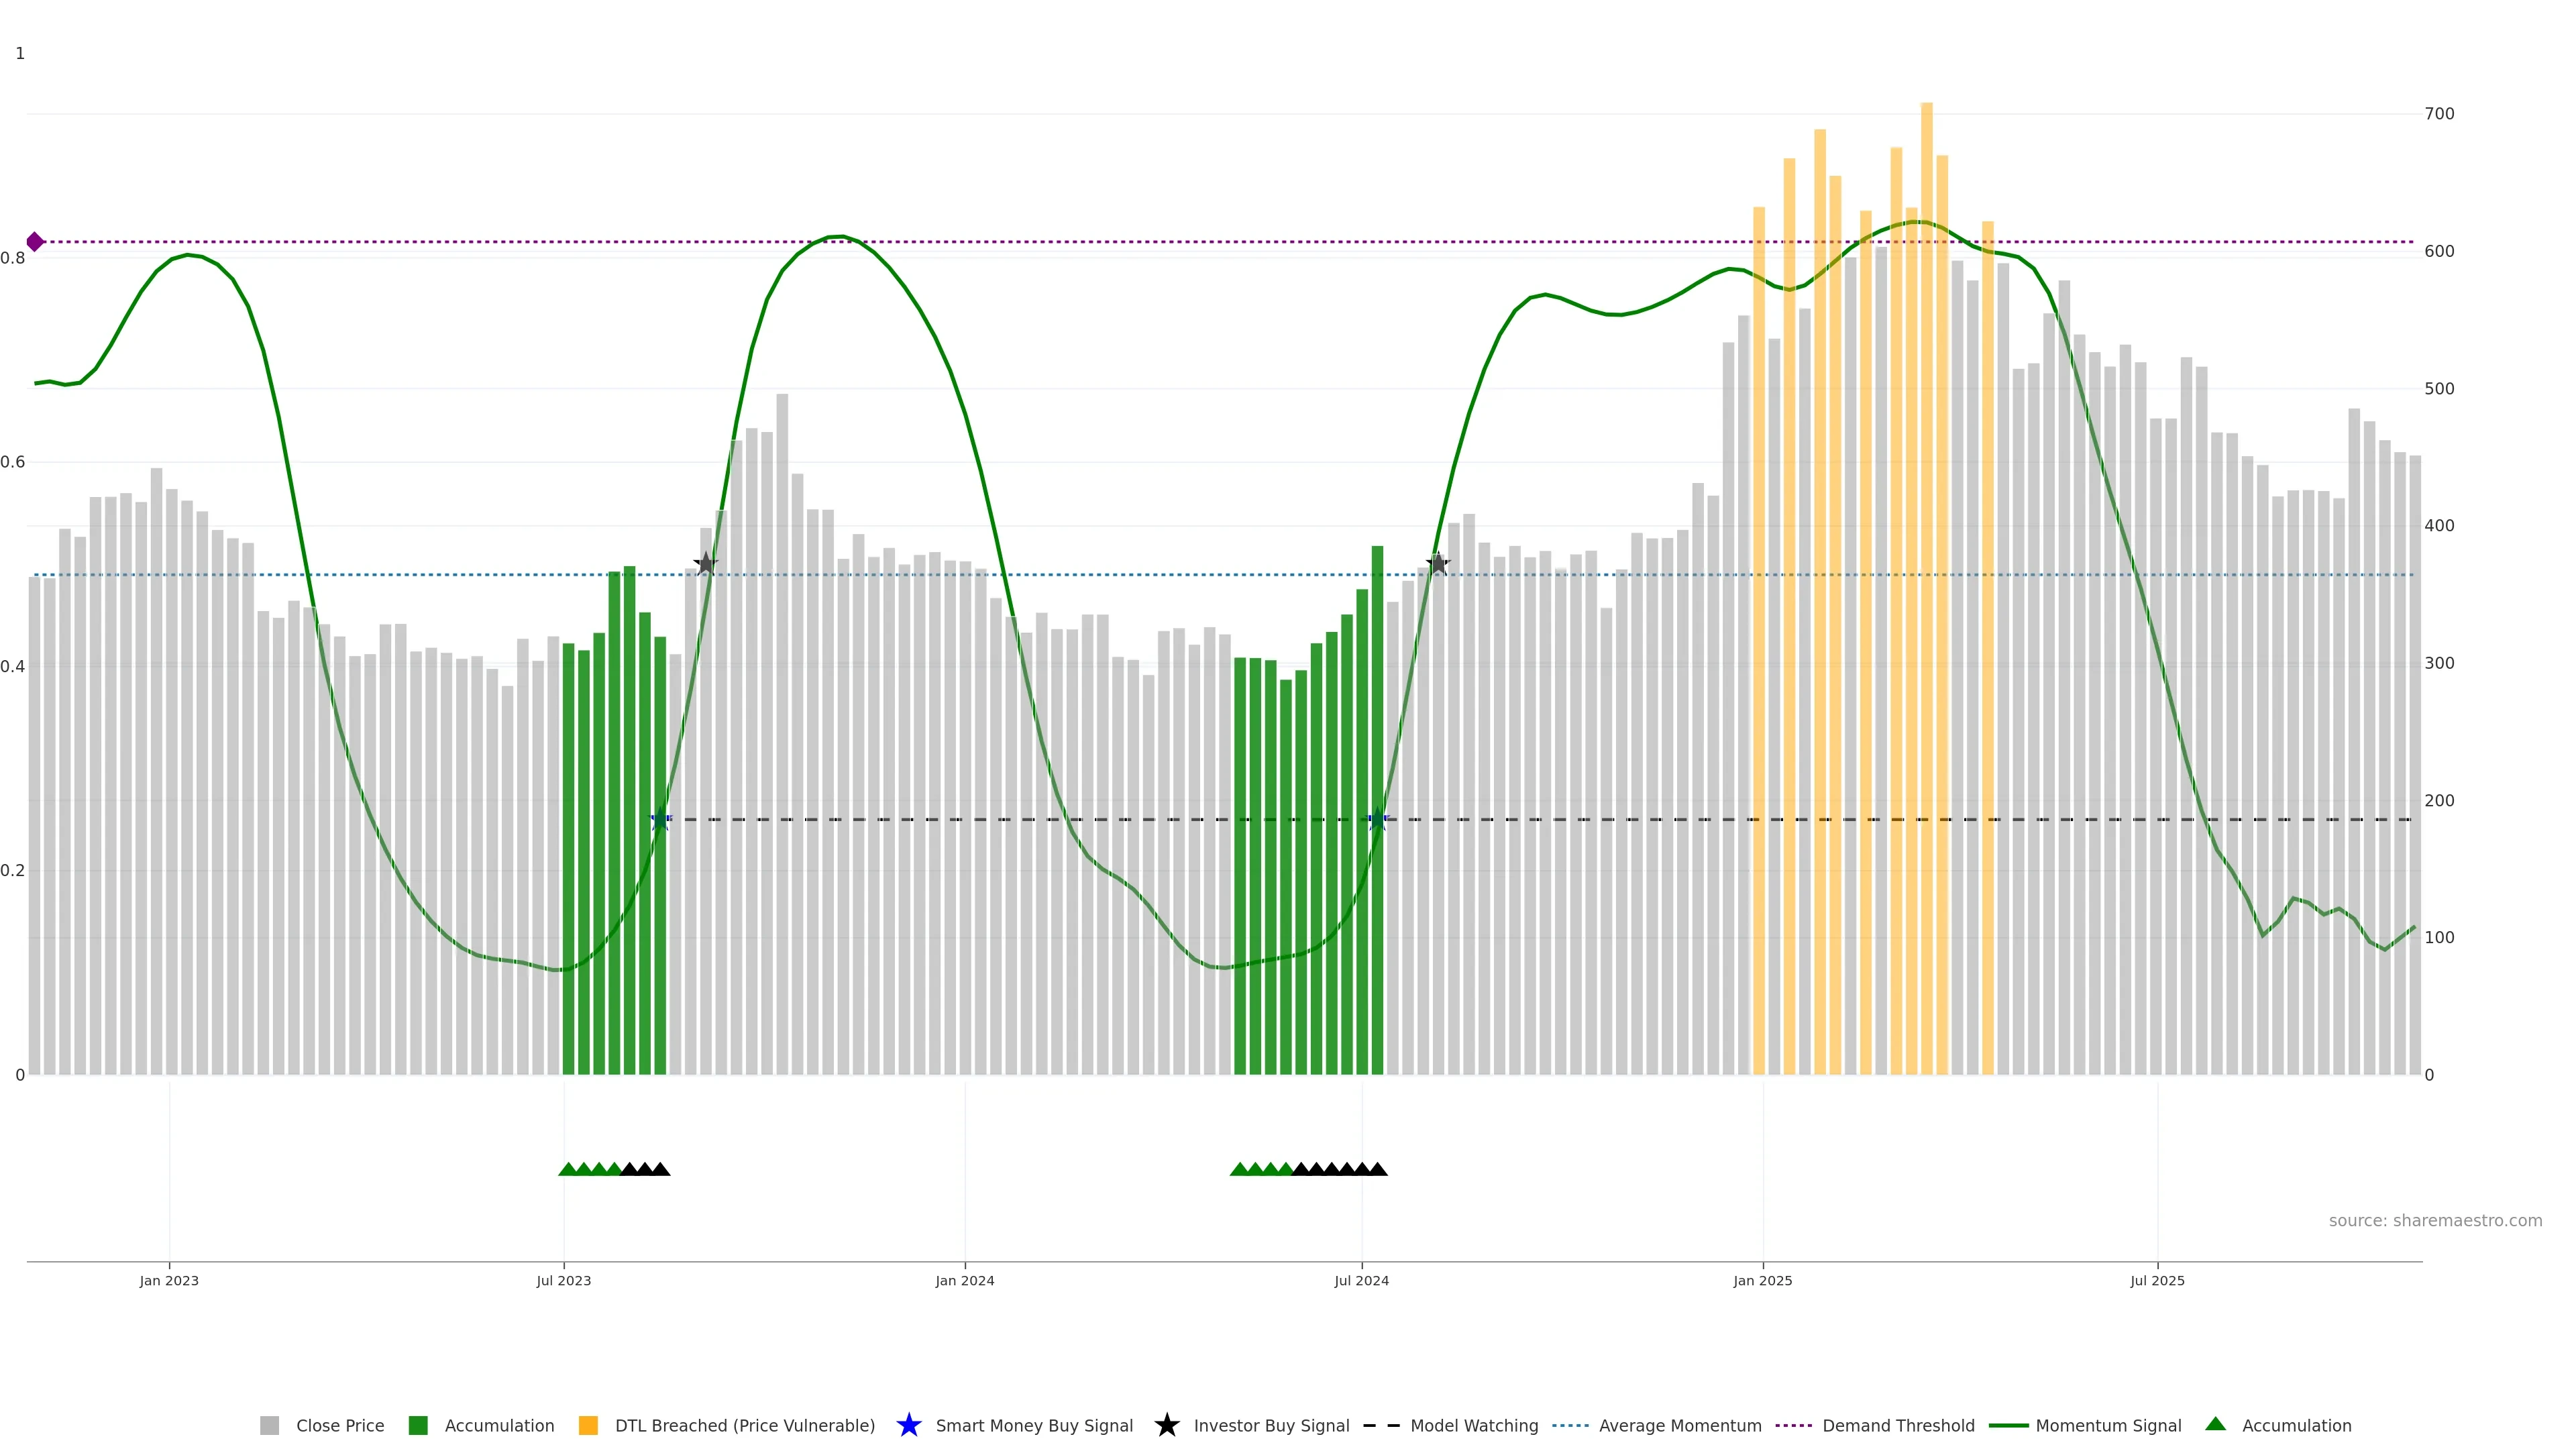This screenshot has height=1449, width=2576.
Task: Click the Jul 2025 axis label
Action: pyautogui.click(x=2157, y=1281)
